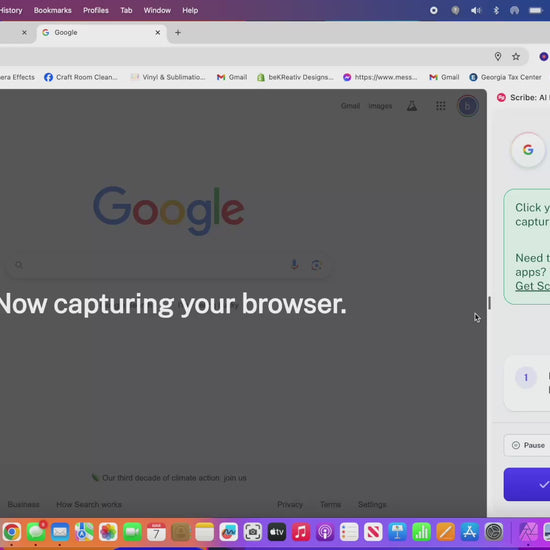Open Georgia Tax Center bookmark

pos(505,77)
